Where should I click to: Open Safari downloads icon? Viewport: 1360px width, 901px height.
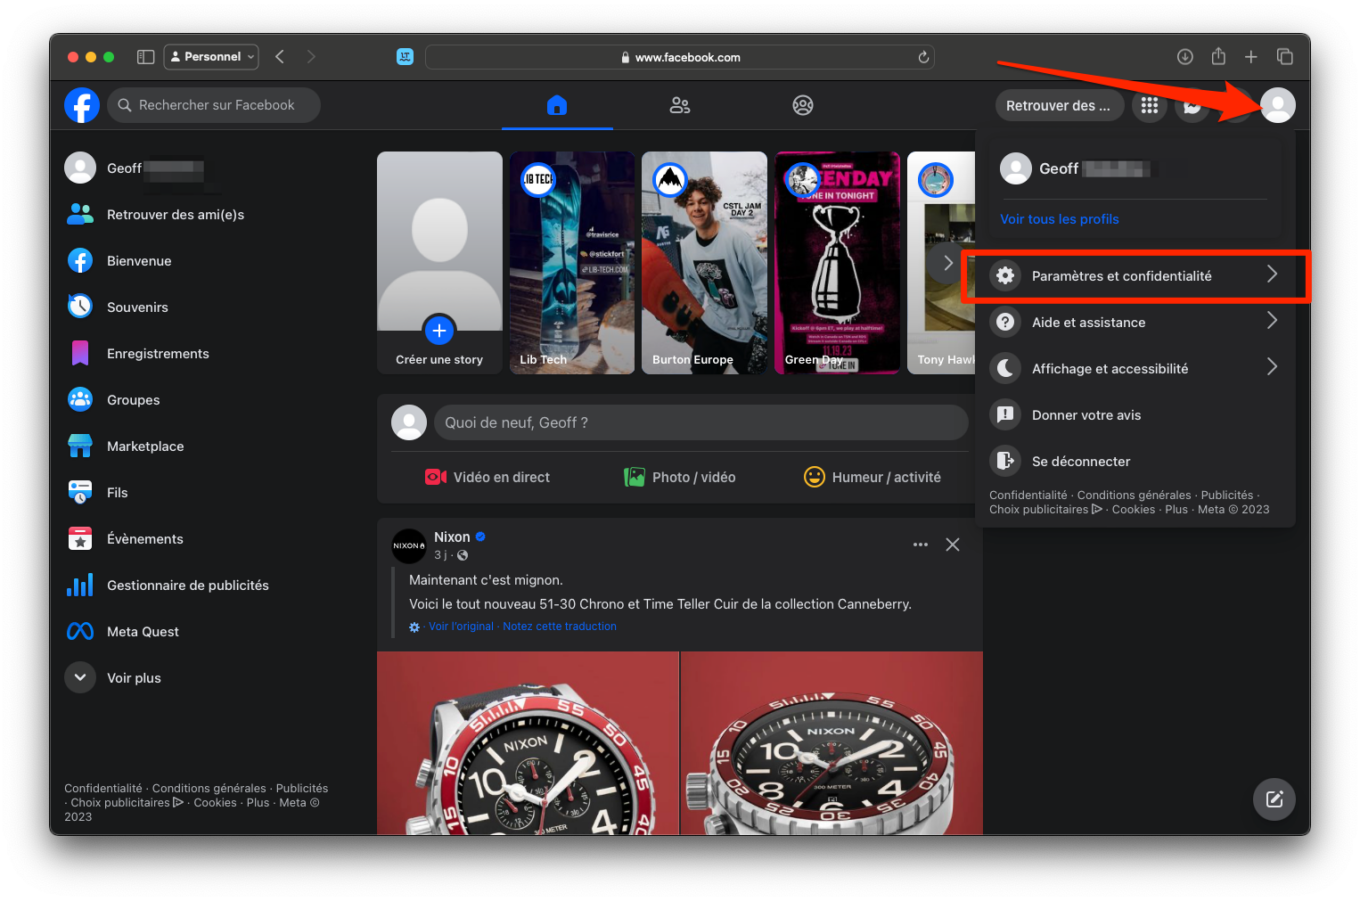click(x=1185, y=57)
